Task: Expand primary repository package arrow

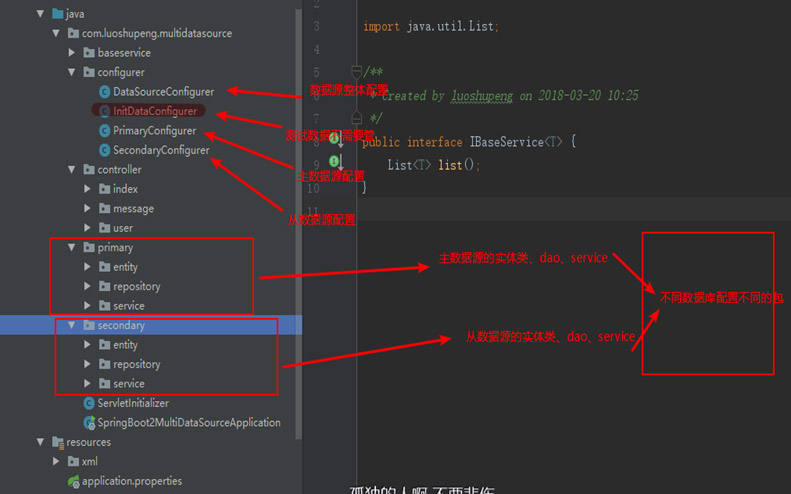Action: (x=87, y=286)
